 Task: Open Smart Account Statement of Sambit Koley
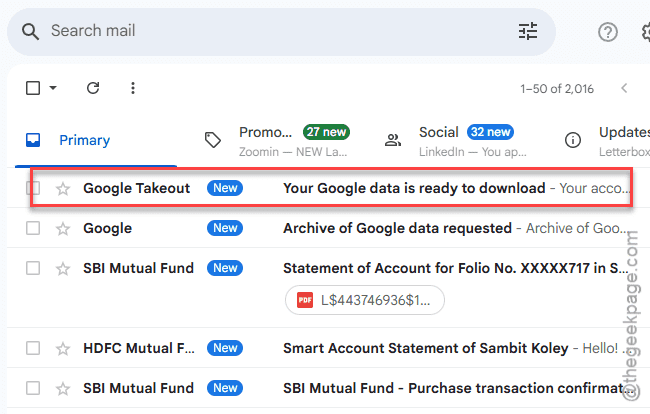(425, 348)
